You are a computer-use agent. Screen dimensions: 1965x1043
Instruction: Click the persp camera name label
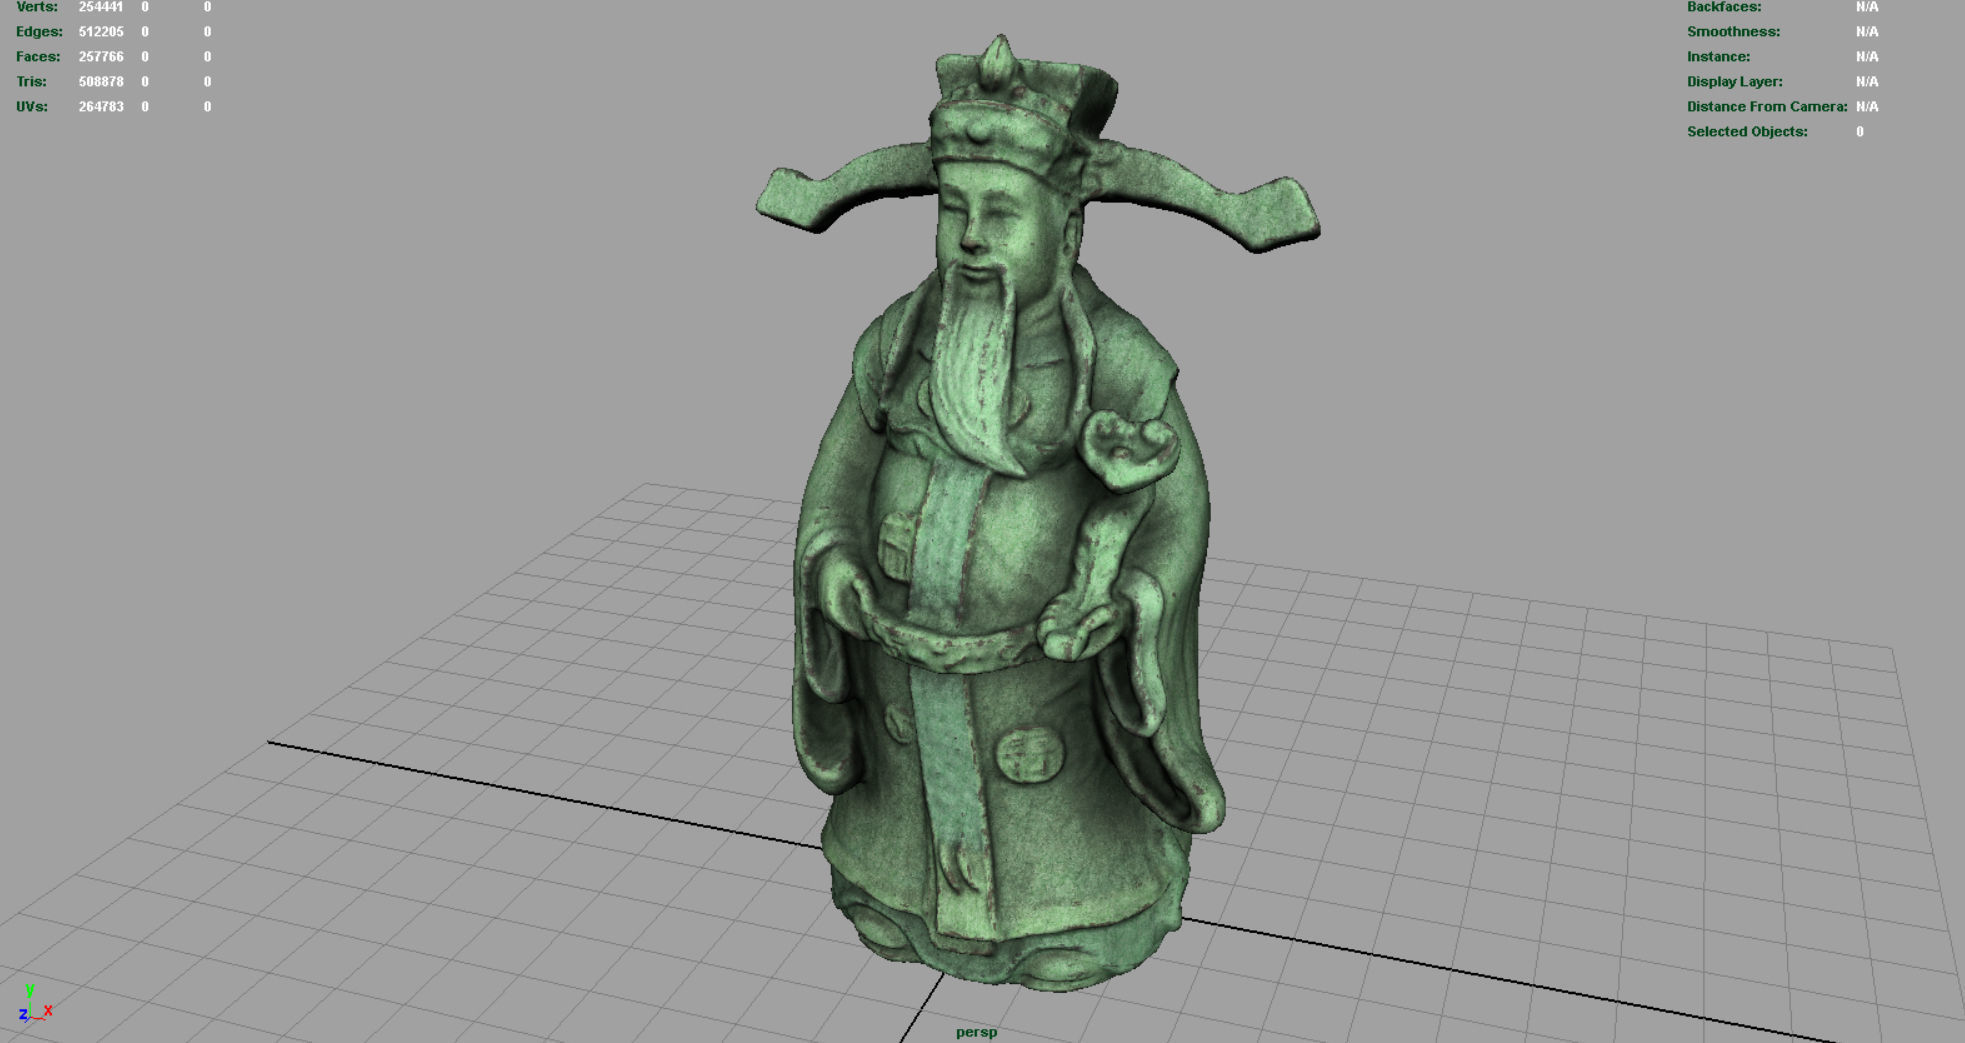[x=976, y=1032]
